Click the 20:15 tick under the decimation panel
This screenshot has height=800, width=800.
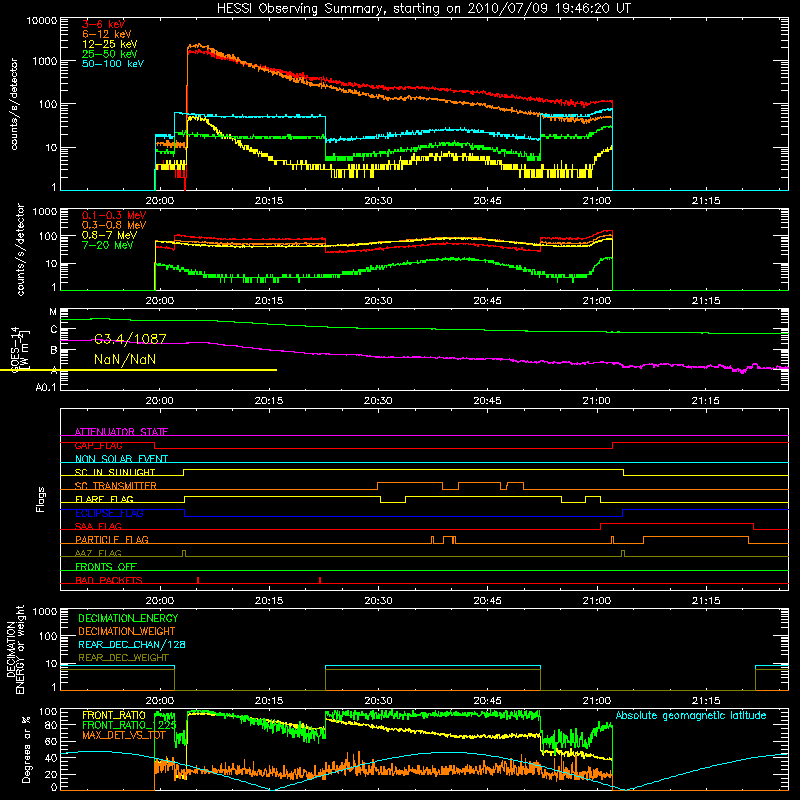[269, 701]
